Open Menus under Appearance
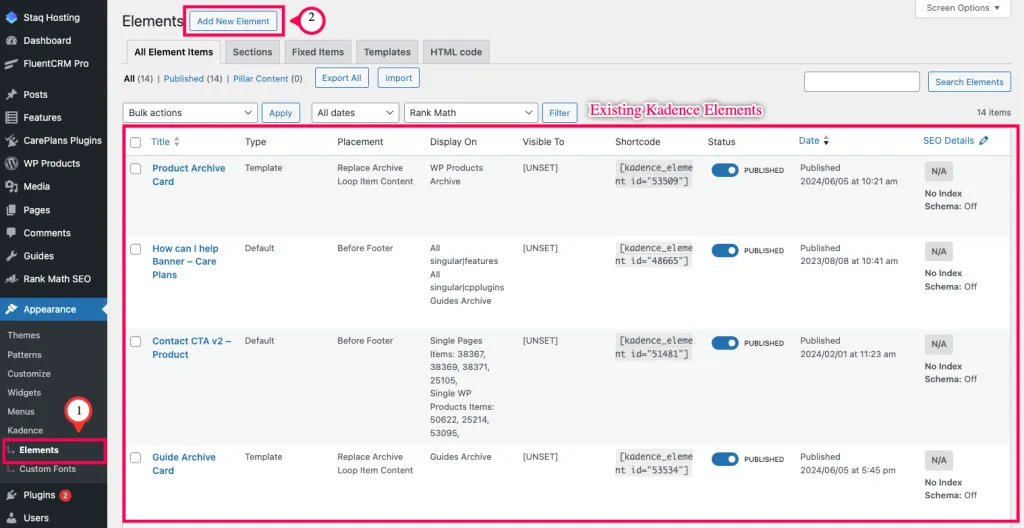Screen dimensions: 1024x528 pyautogui.click(x=21, y=412)
